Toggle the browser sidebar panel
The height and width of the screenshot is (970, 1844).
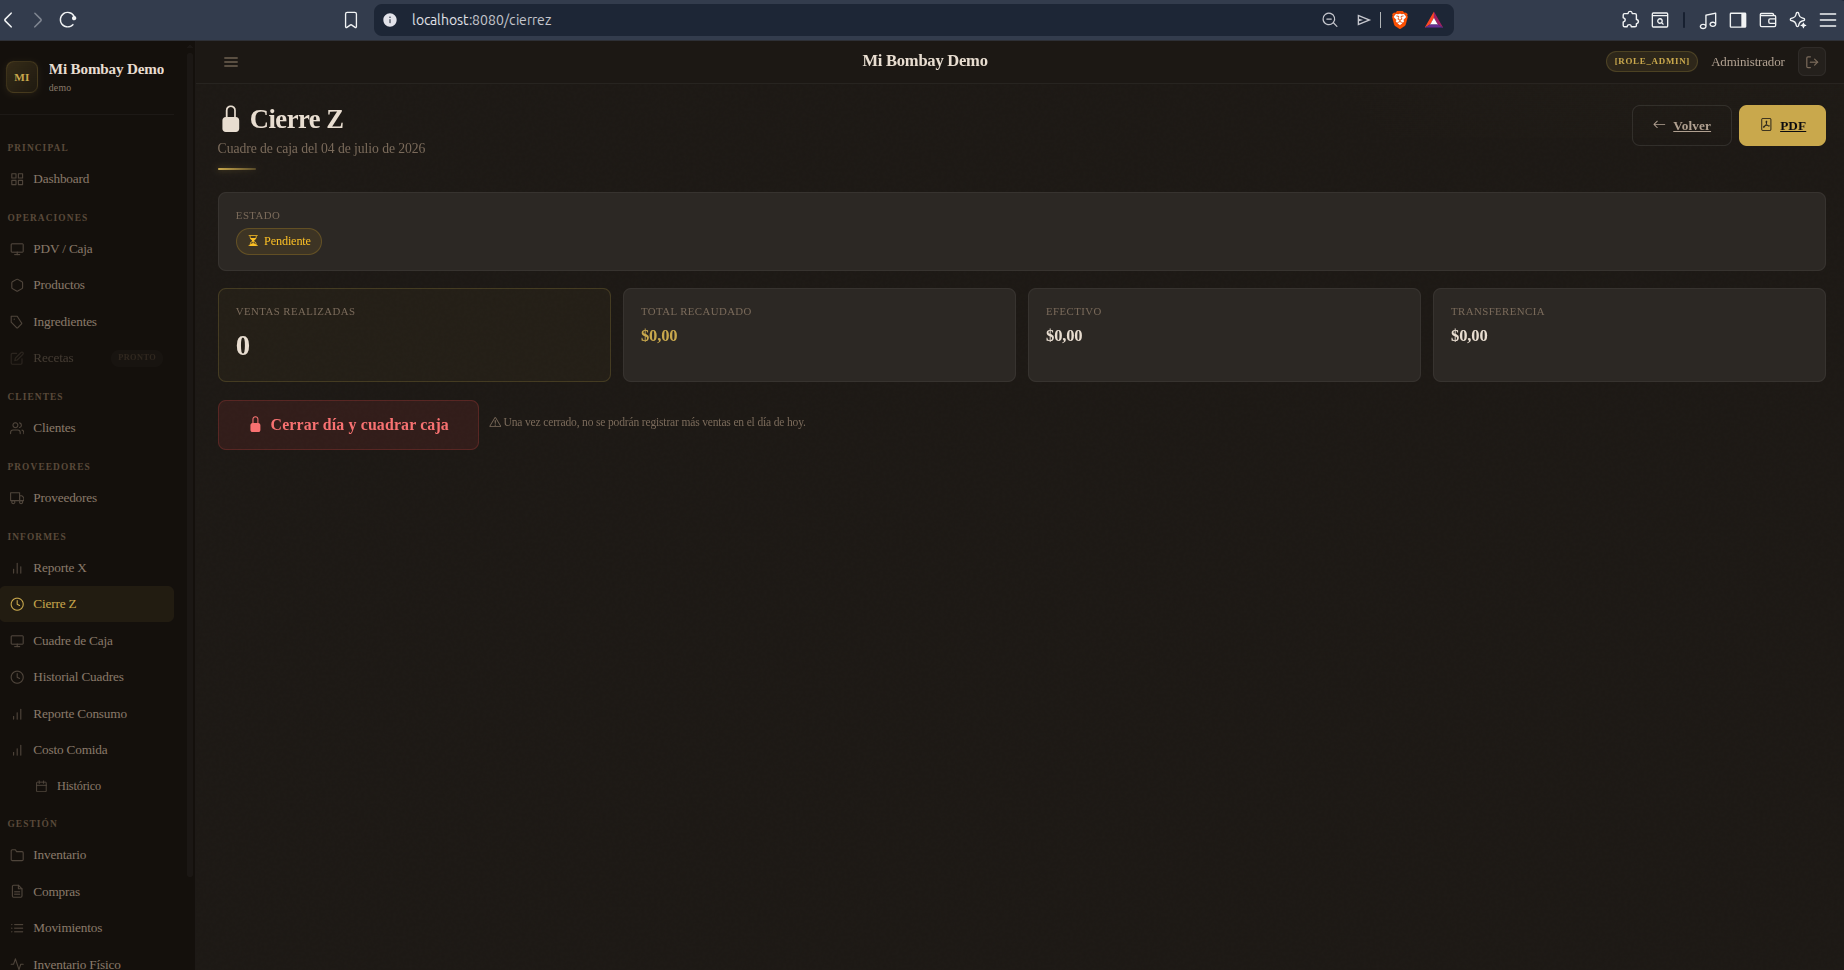1738,20
